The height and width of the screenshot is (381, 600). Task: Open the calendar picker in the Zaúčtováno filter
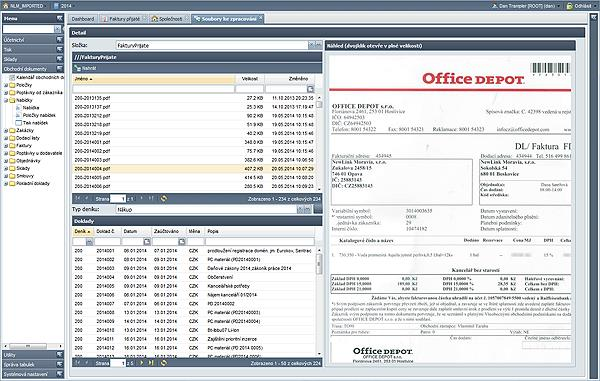182,241
